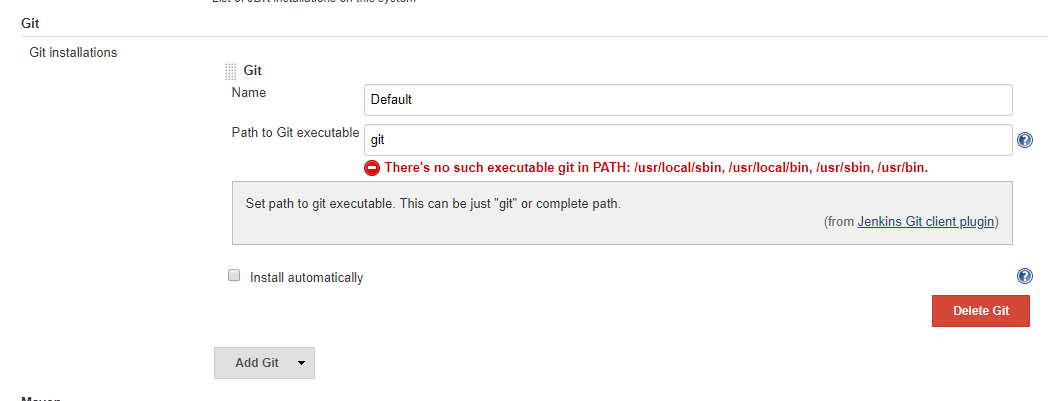1062x401 pixels.
Task: Click the red 'no such executable git' error message
Action: (656, 168)
